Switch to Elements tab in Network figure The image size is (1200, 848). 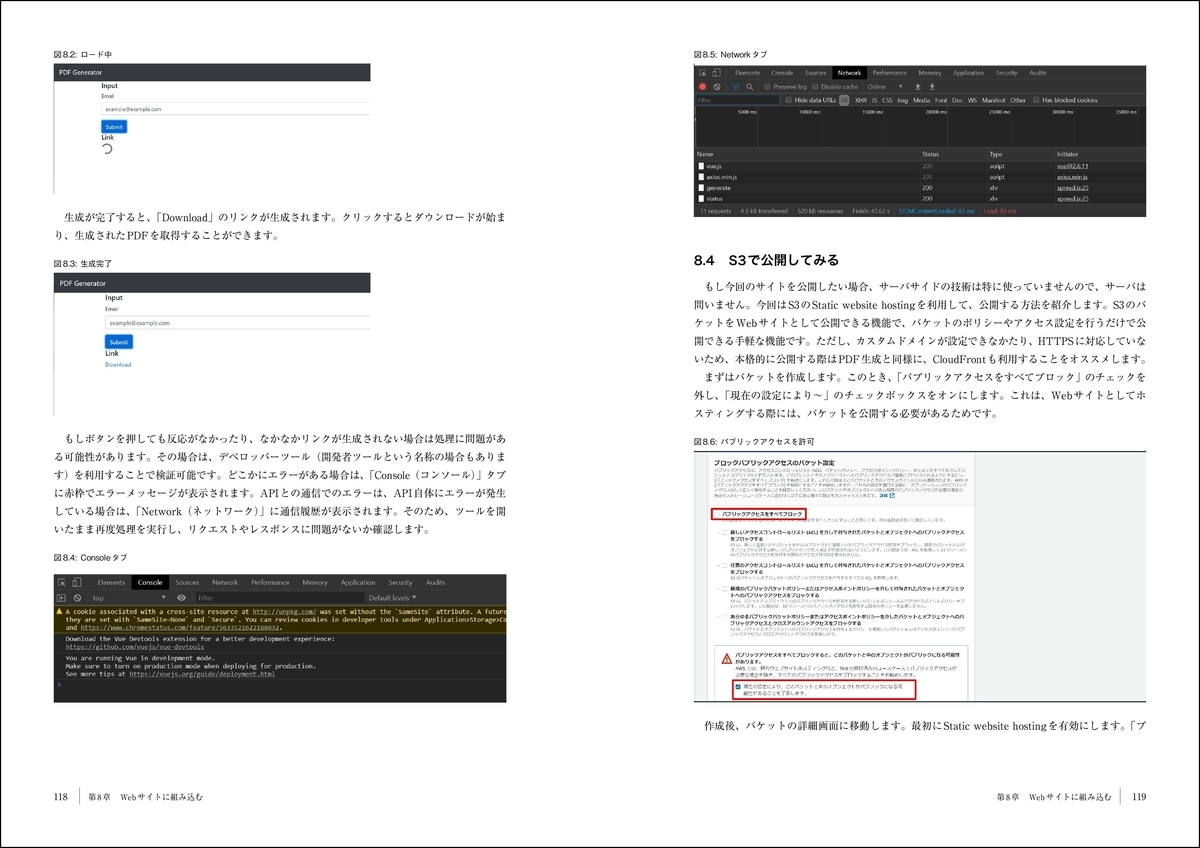(748, 73)
